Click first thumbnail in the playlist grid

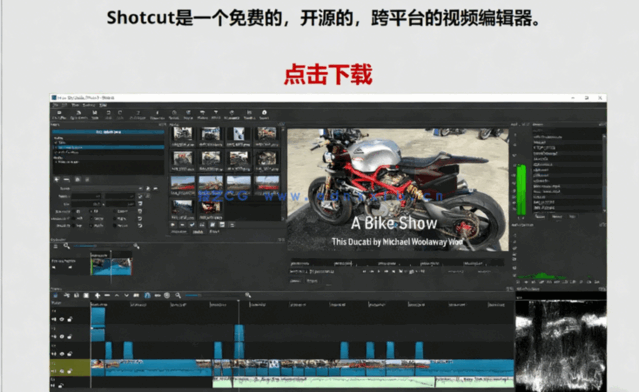coord(183,134)
